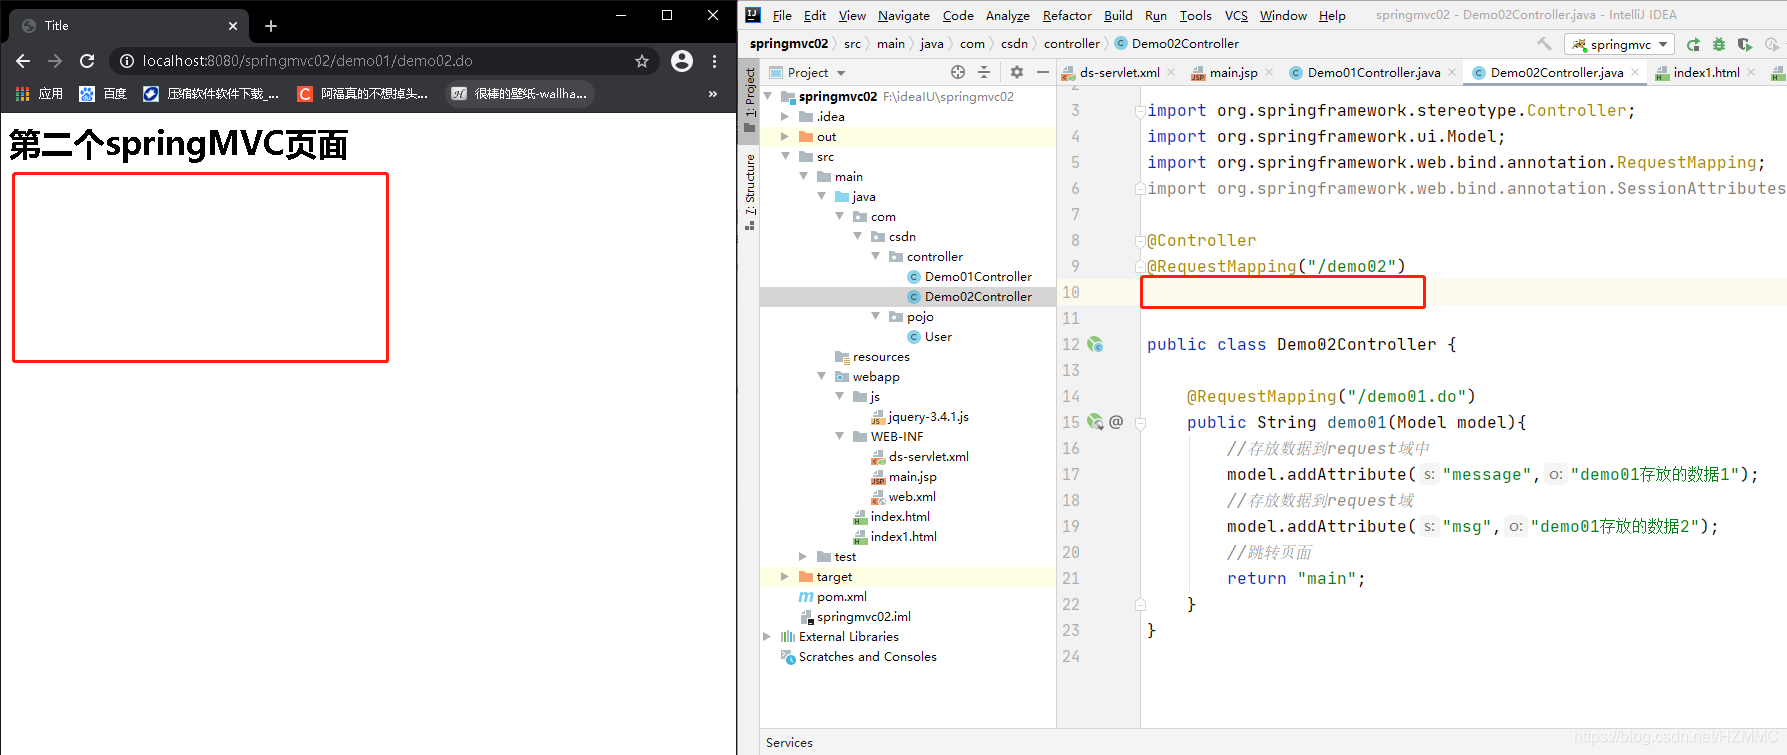The image size is (1787, 755).
Task: Go back in the browser window
Action: pyautogui.click(x=23, y=61)
